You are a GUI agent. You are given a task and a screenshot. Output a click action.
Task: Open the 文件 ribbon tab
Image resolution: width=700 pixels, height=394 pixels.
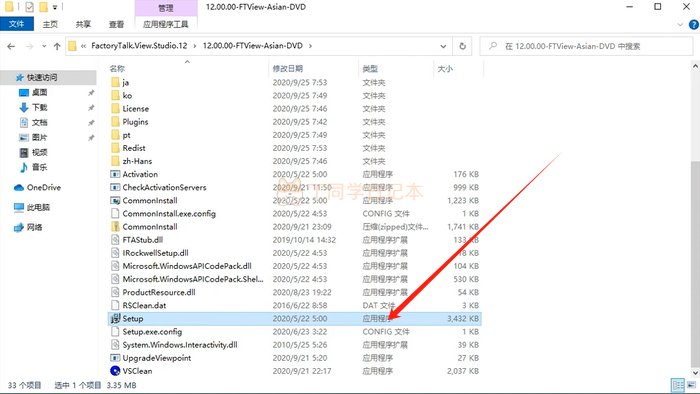(x=17, y=24)
